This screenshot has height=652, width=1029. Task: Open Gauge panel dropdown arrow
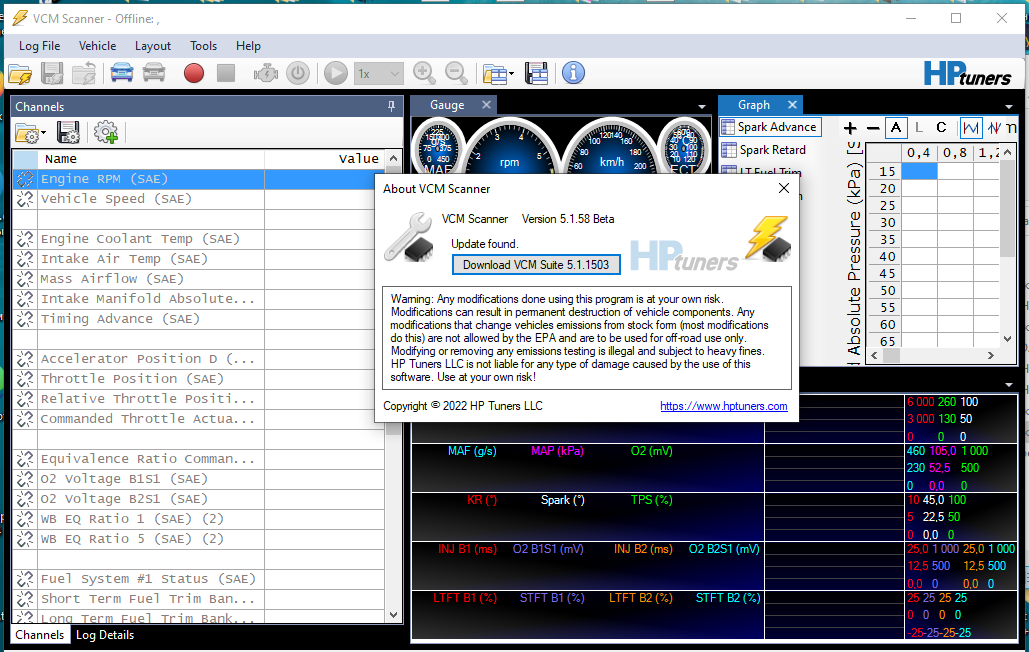pos(702,106)
